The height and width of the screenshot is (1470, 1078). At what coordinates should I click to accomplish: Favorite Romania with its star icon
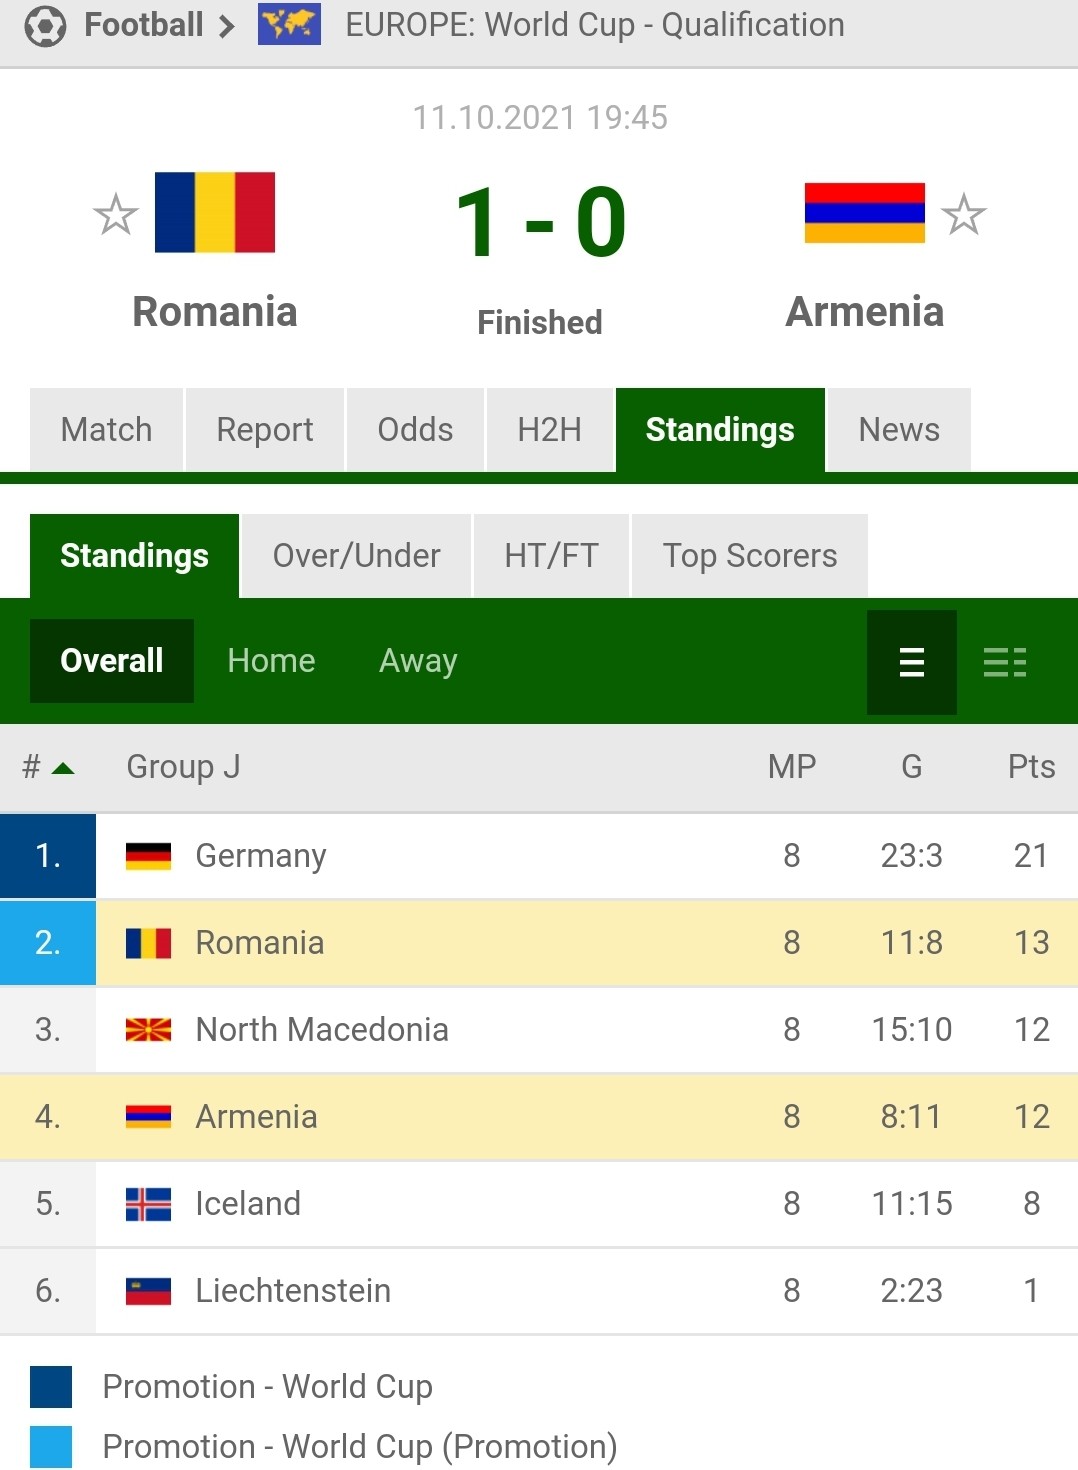click(x=115, y=214)
